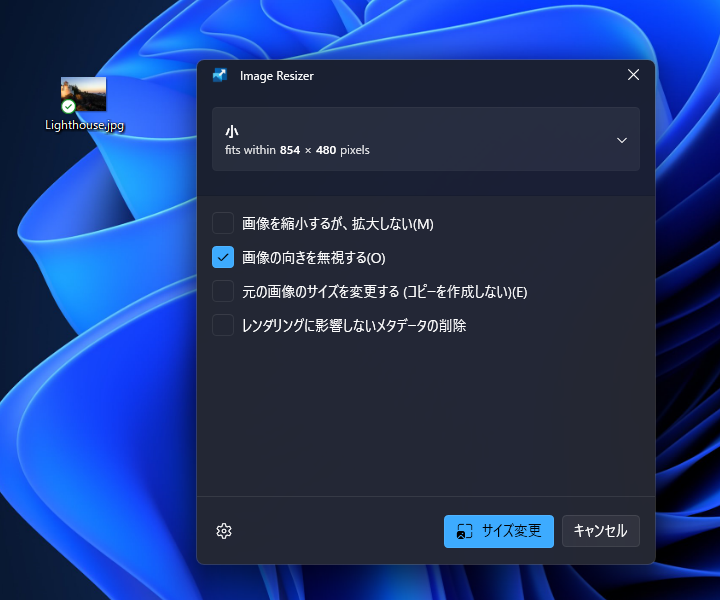The image size is (720, 600).
Task: Enable レンダリングに影響しないメタデータの削除 checkbox
Action: [223, 325]
